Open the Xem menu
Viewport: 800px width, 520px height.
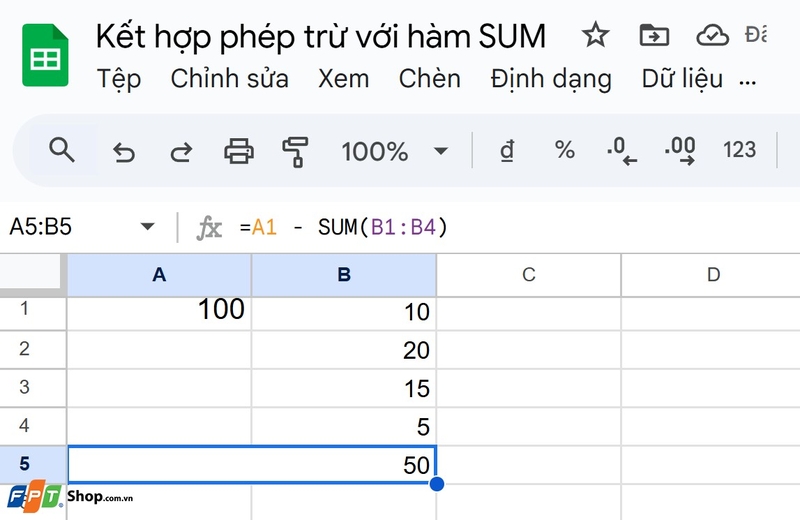pyautogui.click(x=343, y=79)
